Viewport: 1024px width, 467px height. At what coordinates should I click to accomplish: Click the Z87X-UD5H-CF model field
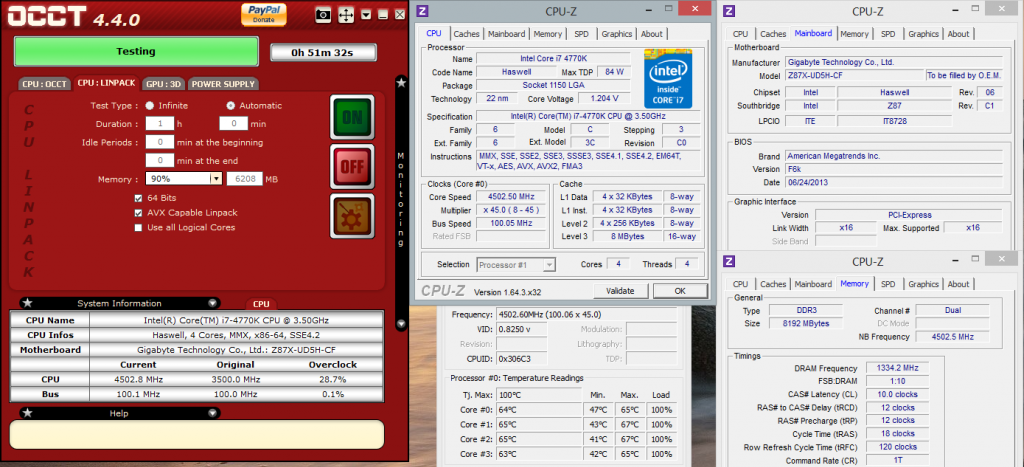tap(854, 76)
